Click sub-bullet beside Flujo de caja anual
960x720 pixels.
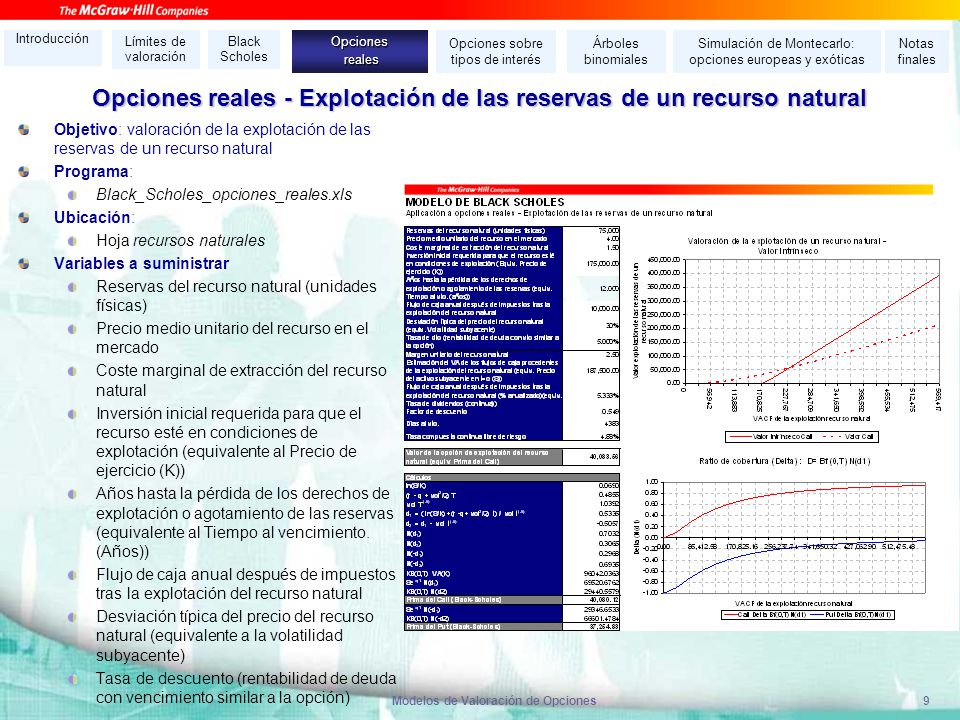point(72,575)
